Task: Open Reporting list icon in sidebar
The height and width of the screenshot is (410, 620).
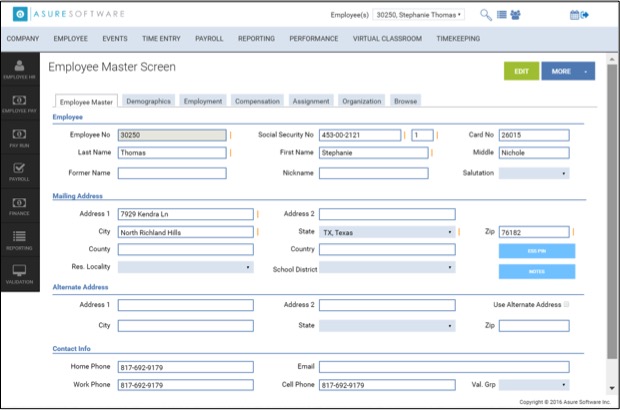Action: pos(19,240)
